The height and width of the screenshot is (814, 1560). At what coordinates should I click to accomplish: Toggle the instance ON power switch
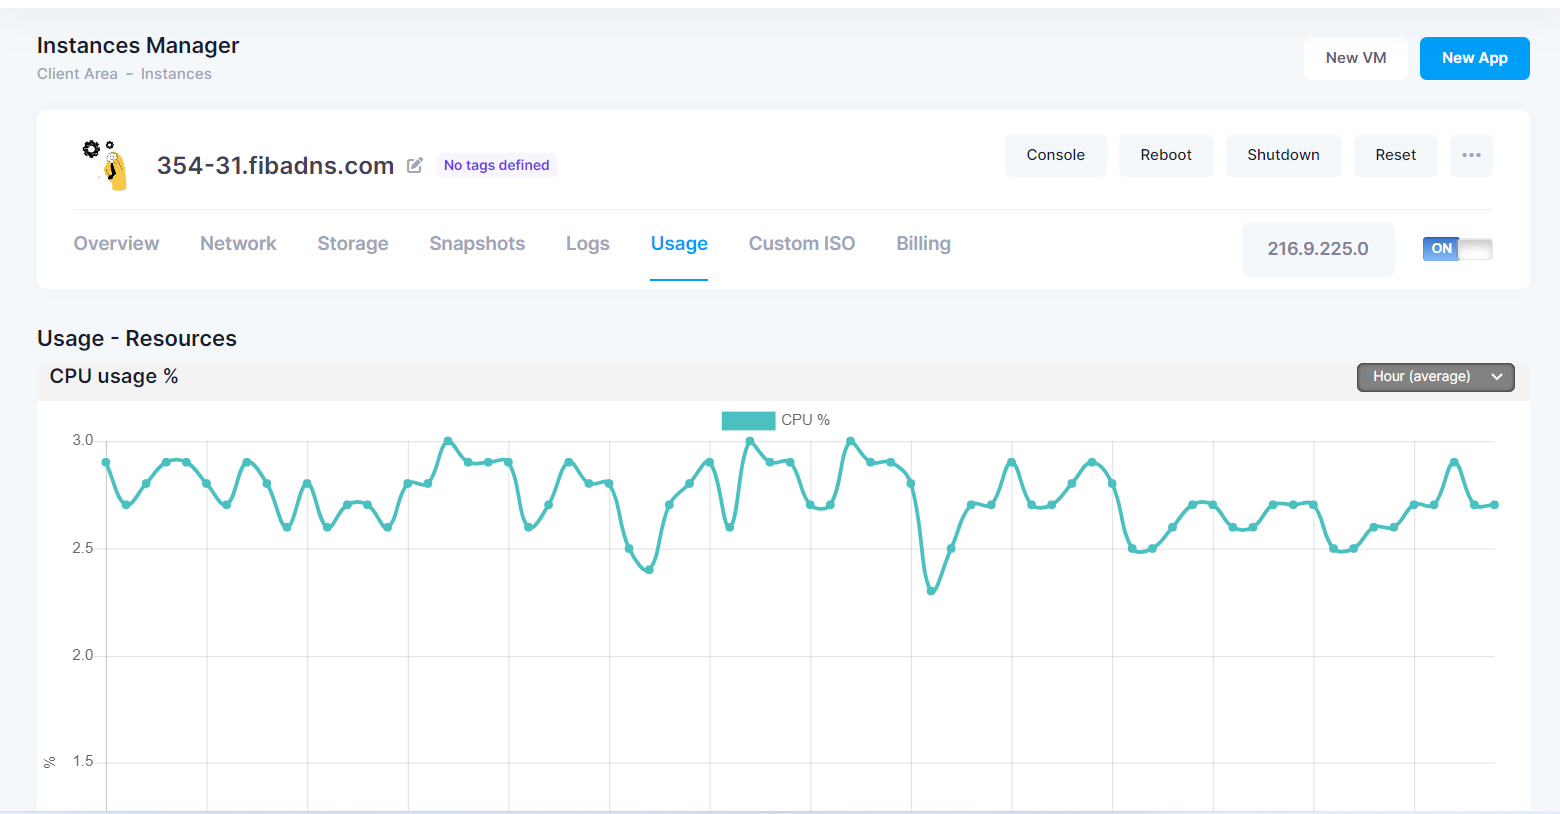point(1457,249)
